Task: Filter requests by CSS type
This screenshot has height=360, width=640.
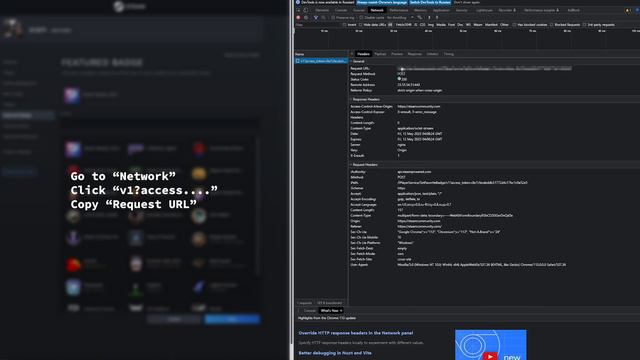Action: [422, 25]
